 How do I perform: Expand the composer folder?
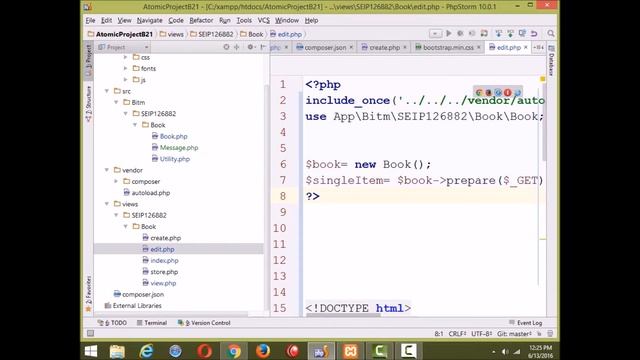(116, 182)
